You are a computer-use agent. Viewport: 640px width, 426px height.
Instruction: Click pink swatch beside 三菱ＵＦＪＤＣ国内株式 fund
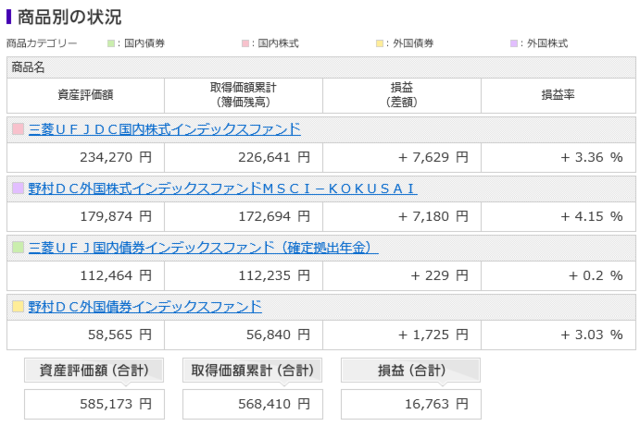tap(18, 129)
